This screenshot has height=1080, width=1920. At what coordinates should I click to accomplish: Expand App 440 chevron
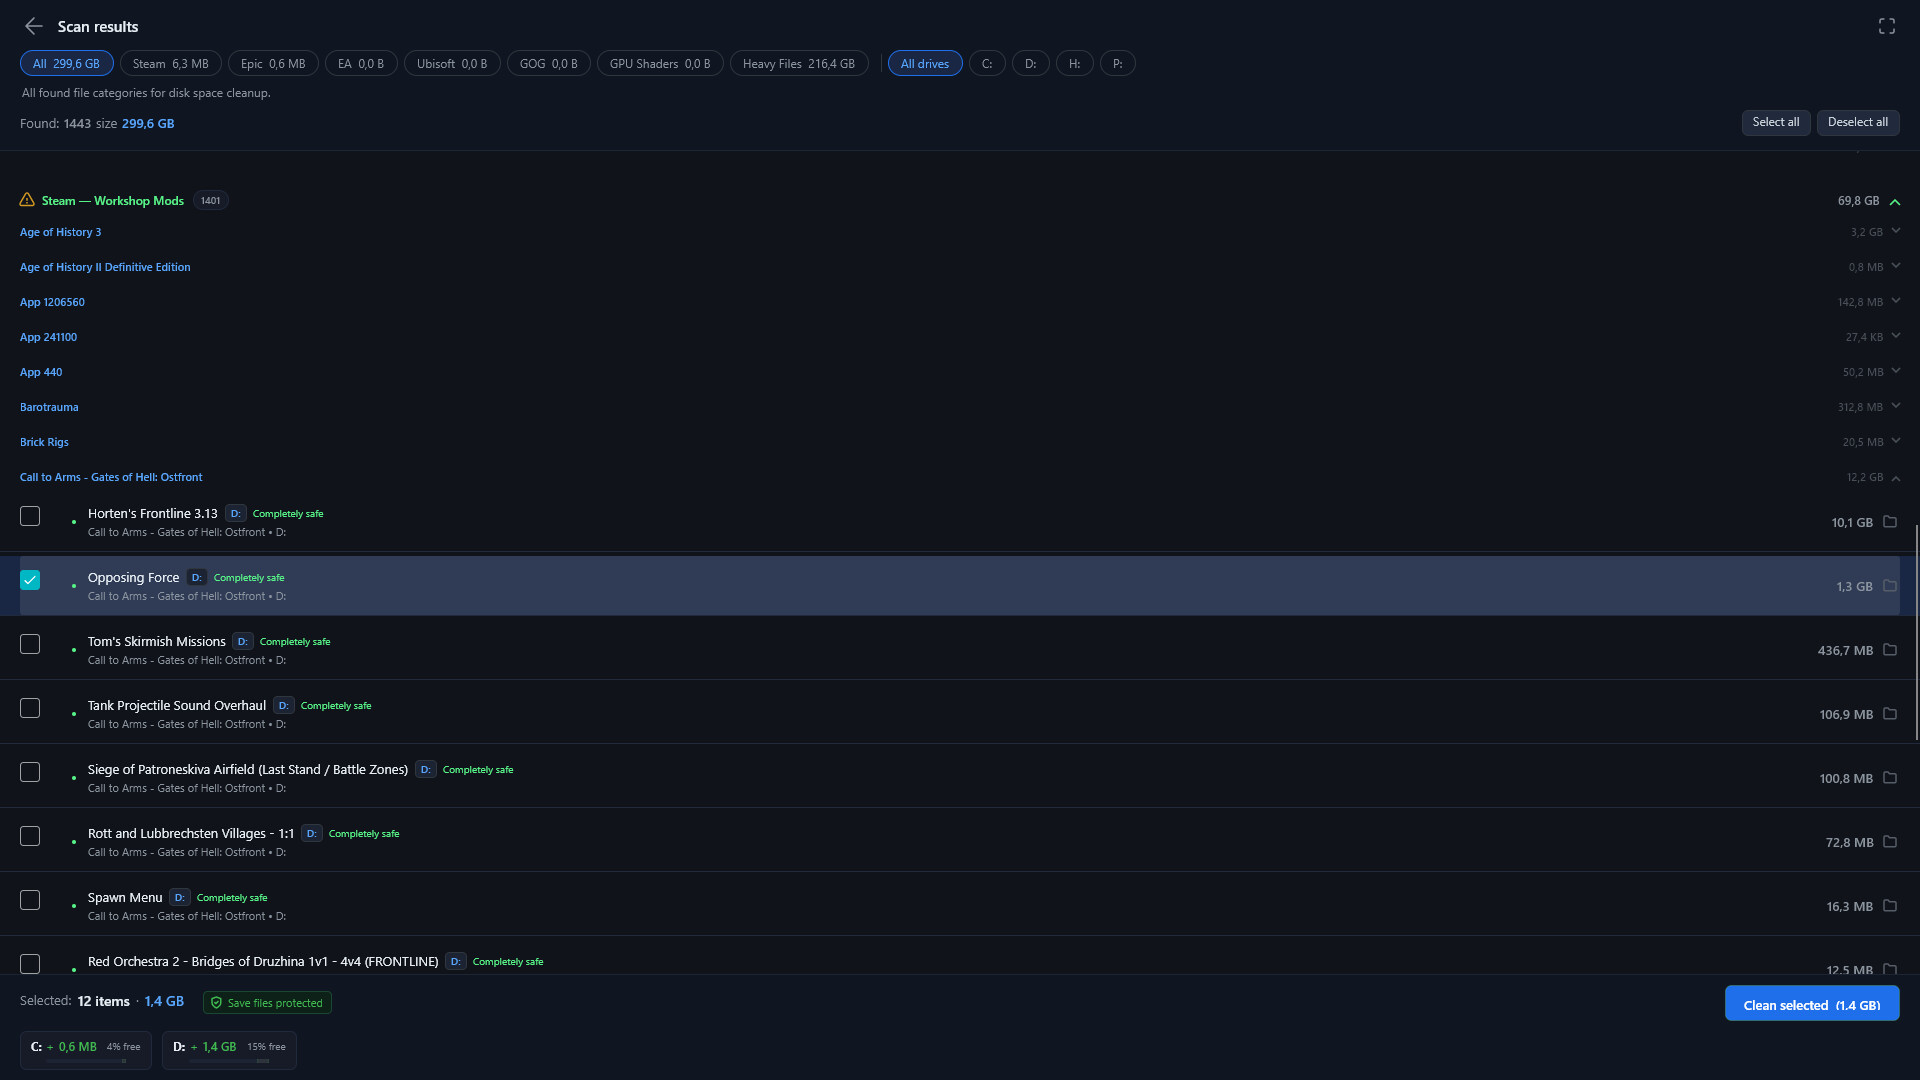(1895, 371)
